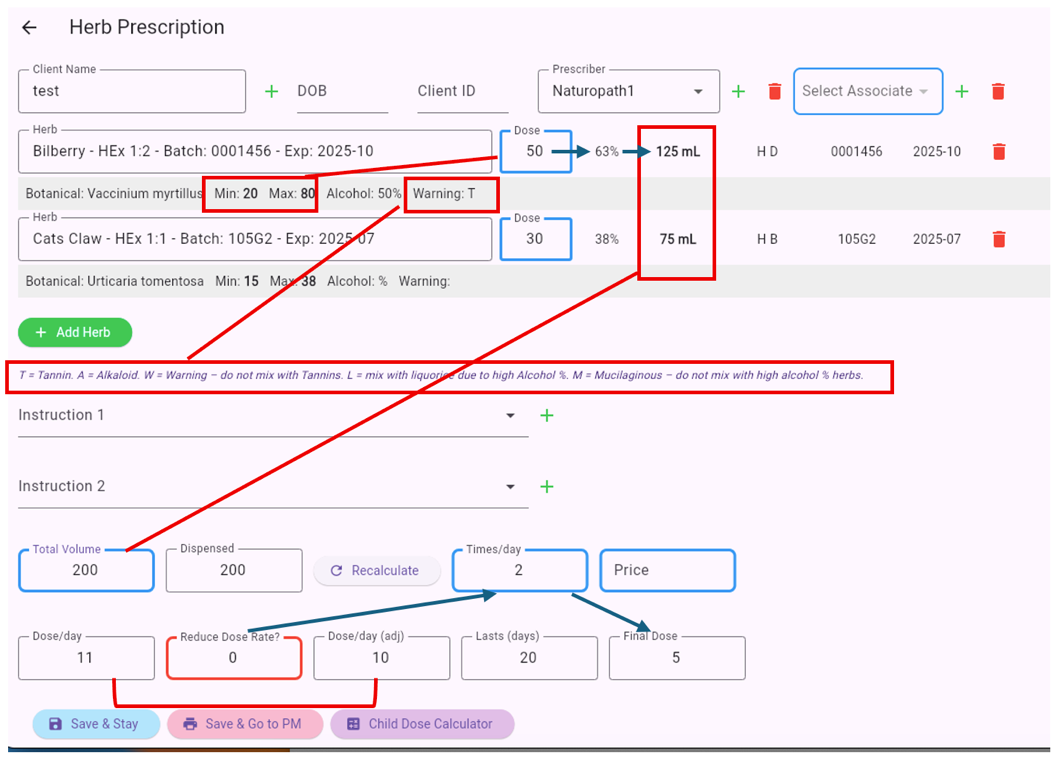Click the Alcohol: 50% text
This screenshot has height=761, width=1062.
tap(364, 194)
